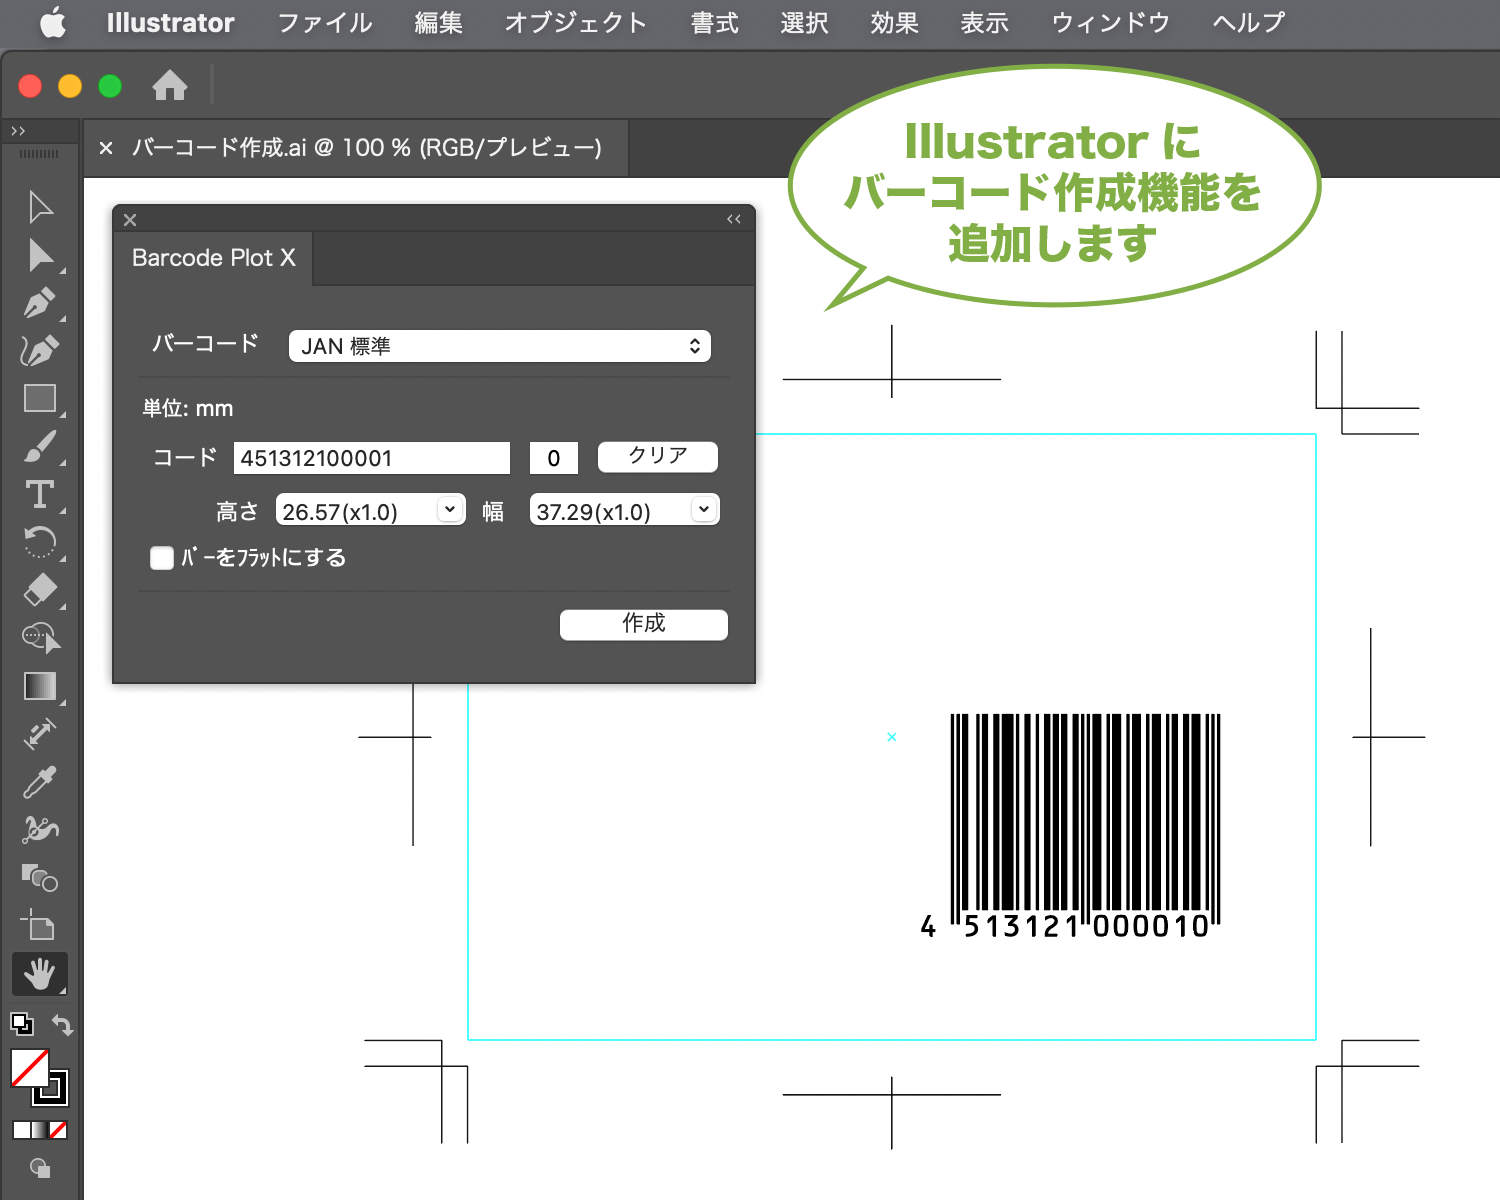Set fill mode to Gradient

click(x=40, y=1130)
